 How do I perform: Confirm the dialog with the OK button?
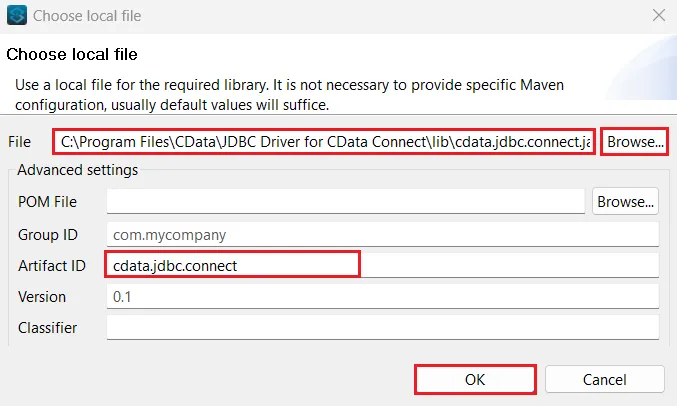(x=475, y=380)
